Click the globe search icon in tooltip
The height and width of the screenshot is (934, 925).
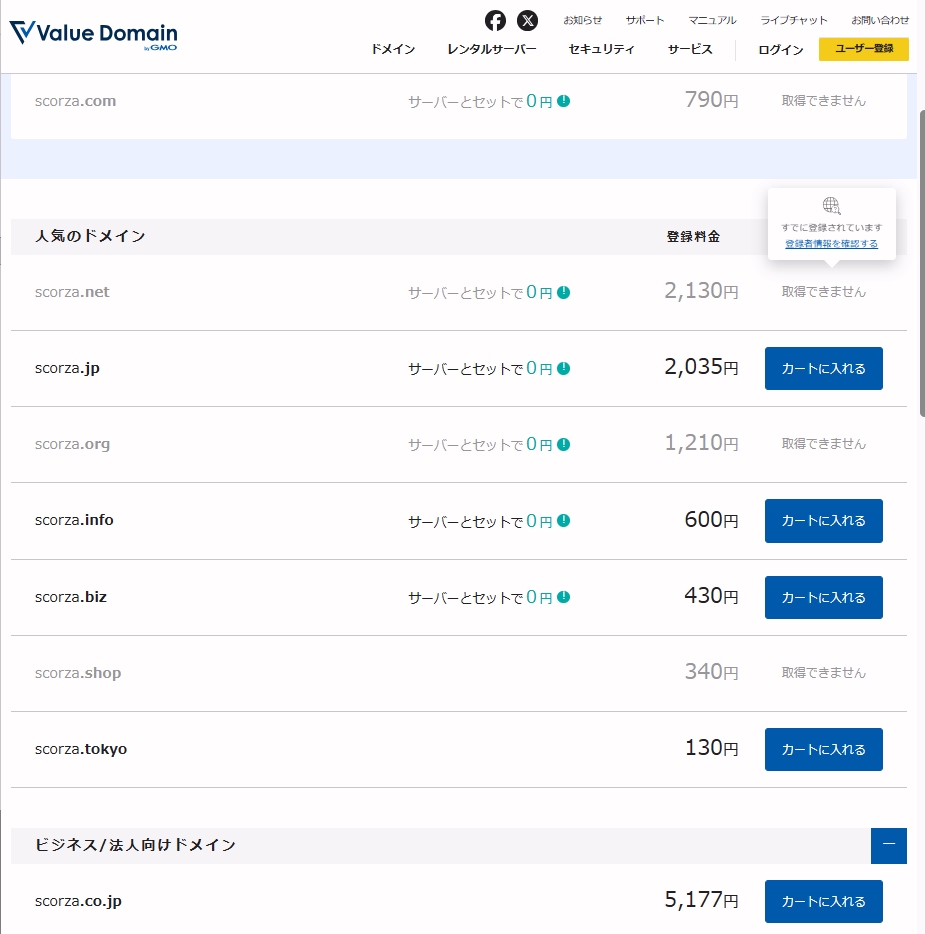point(831,206)
